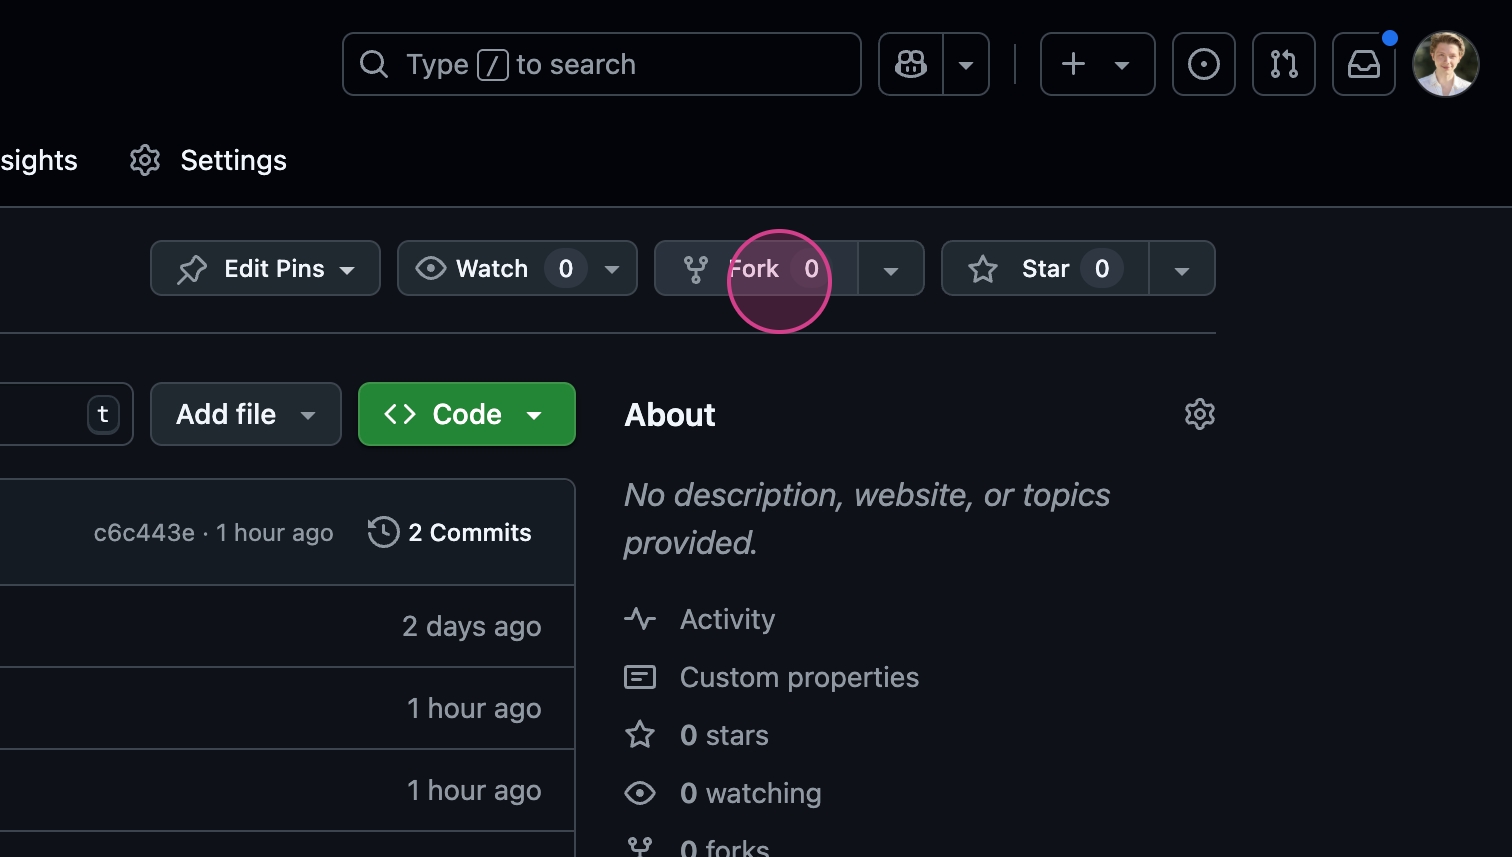Expand the Copilot dropdown arrow
This screenshot has height=857, width=1512.
pos(966,64)
